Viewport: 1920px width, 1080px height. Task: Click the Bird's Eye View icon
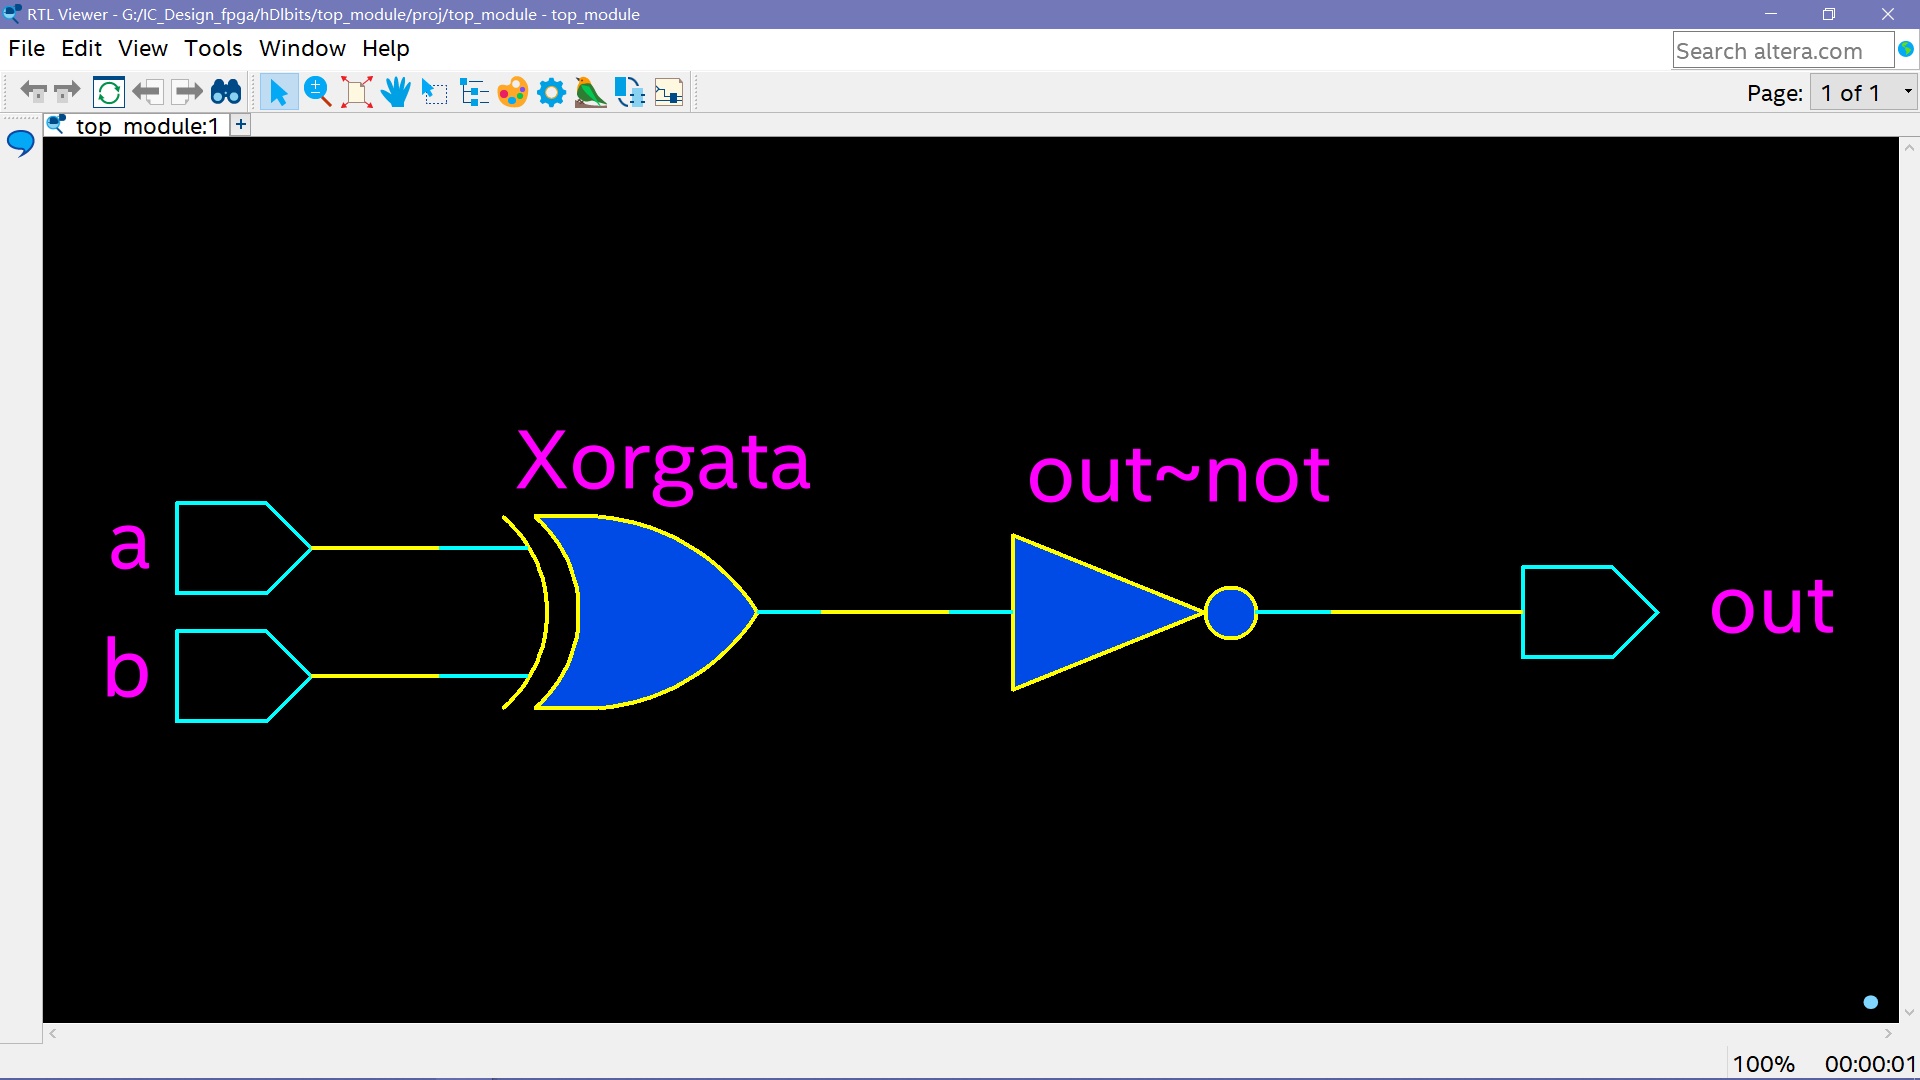click(x=590, y=92)
